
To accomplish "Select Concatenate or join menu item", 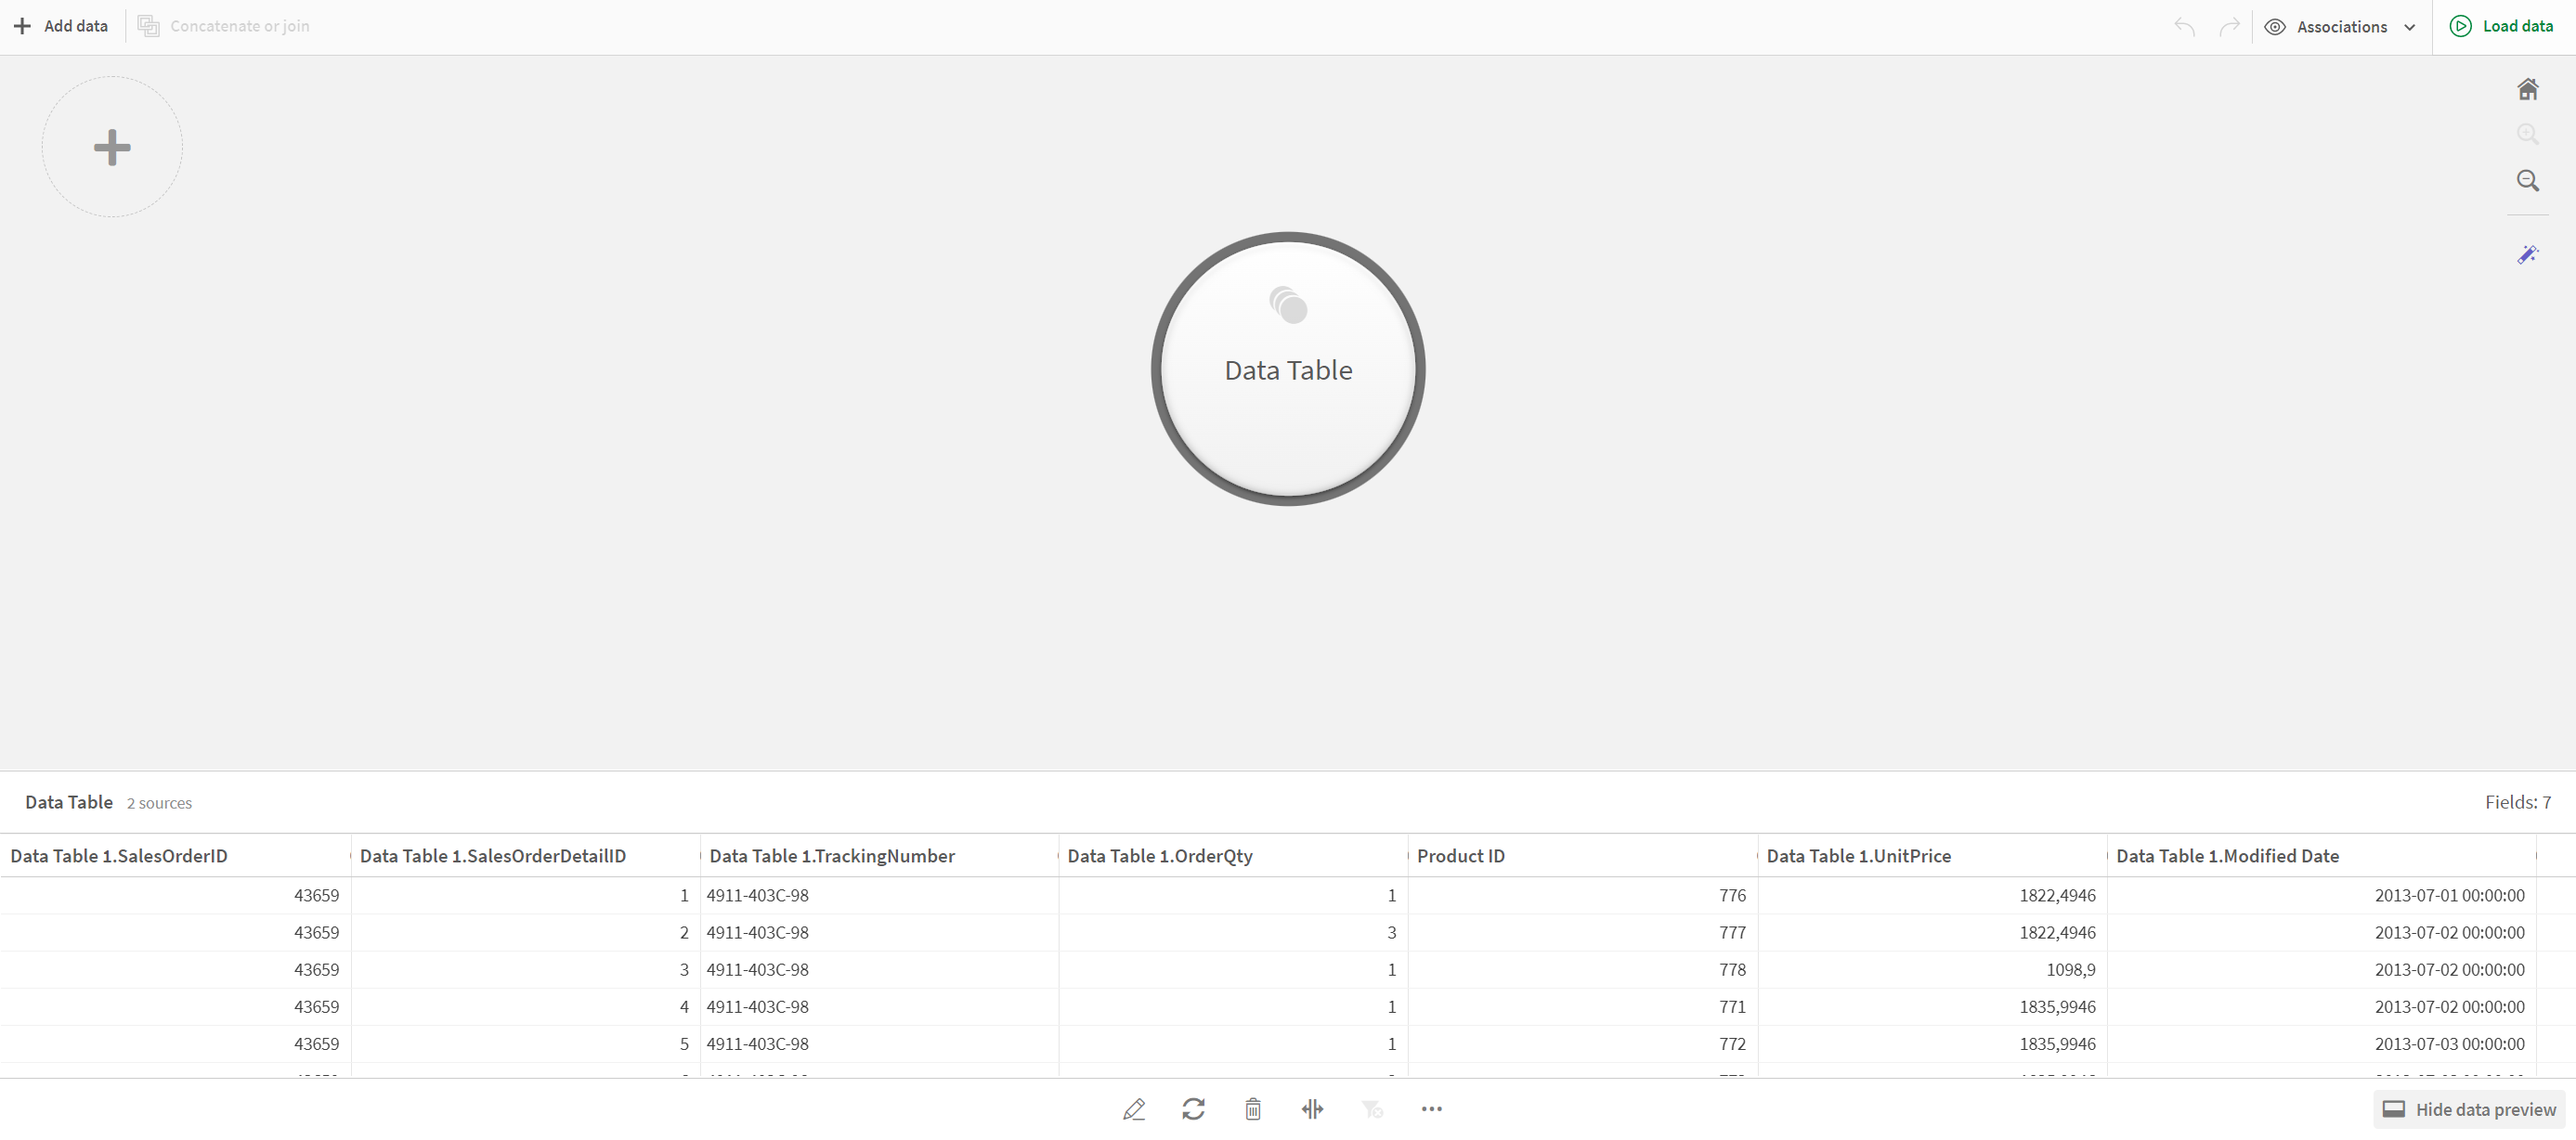I will [x=228, y=25].
